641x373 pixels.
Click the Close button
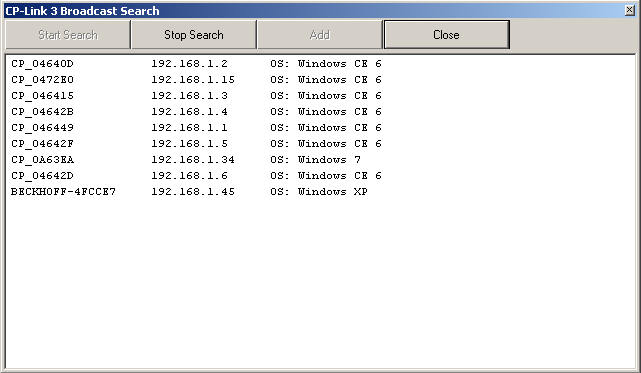click(x=446, y=35)
